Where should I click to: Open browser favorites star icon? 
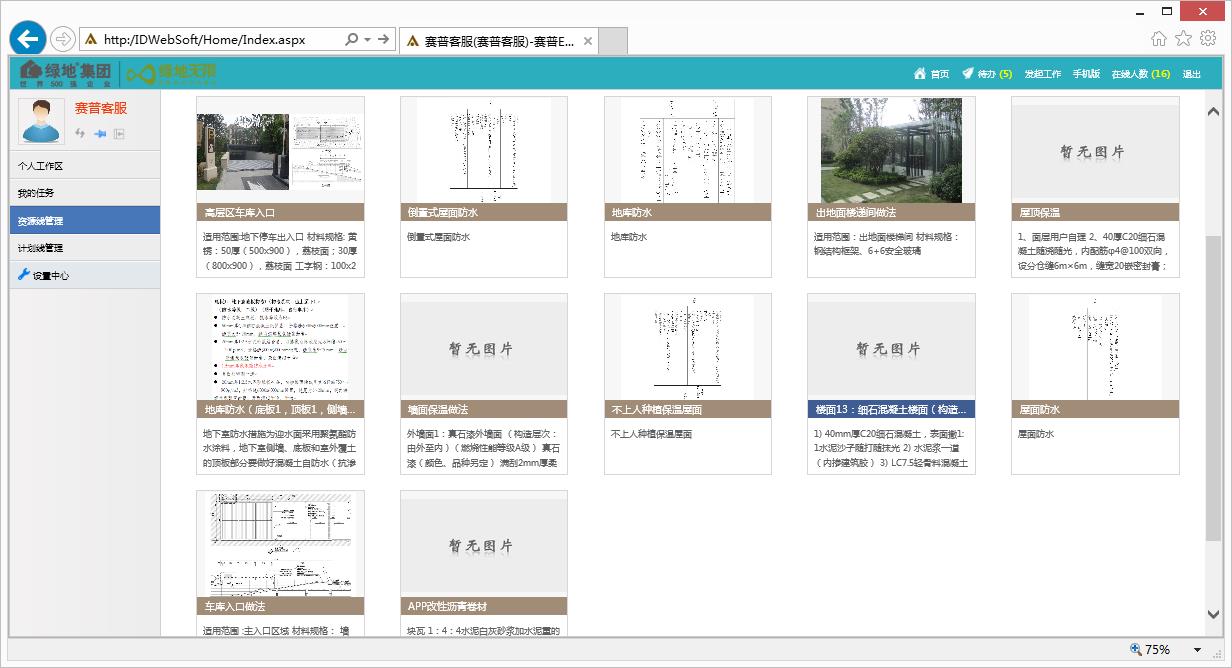pyautogui.click(x=1183, y=39)
